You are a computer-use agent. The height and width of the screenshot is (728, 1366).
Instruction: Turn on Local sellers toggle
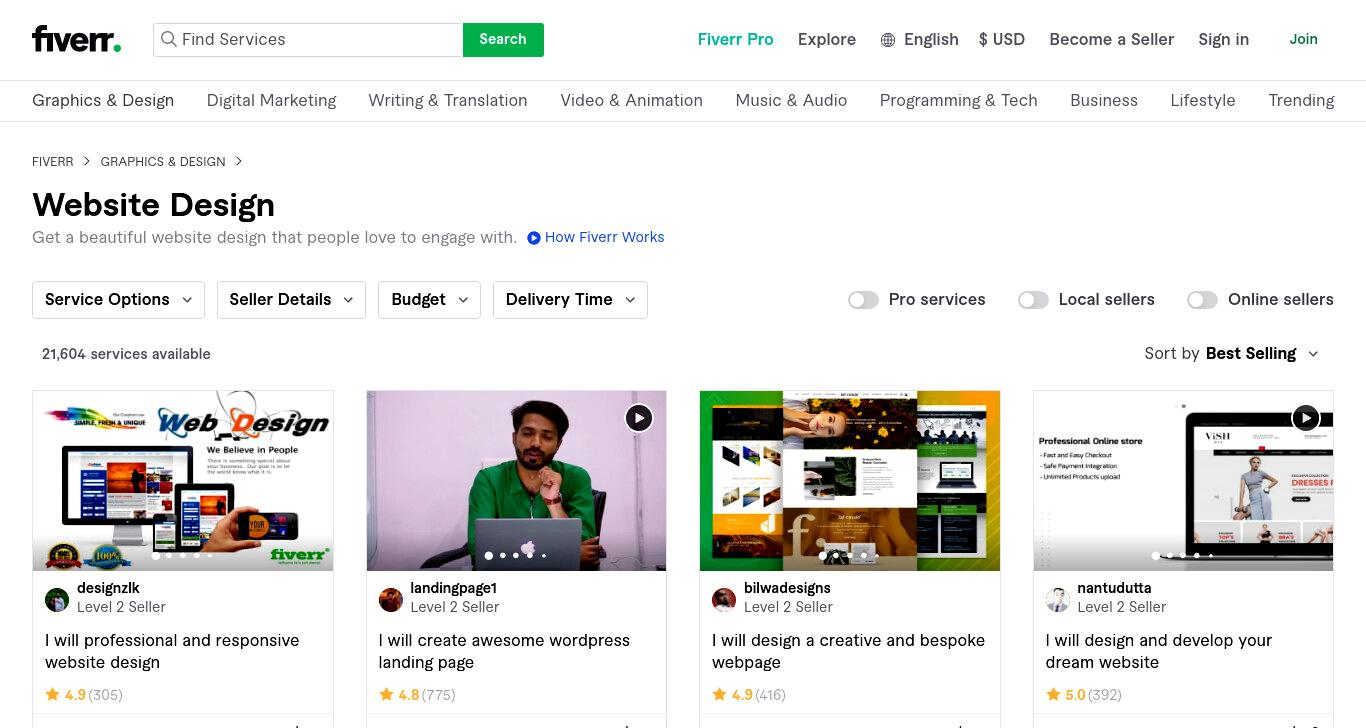click(x=1033, y=300)
